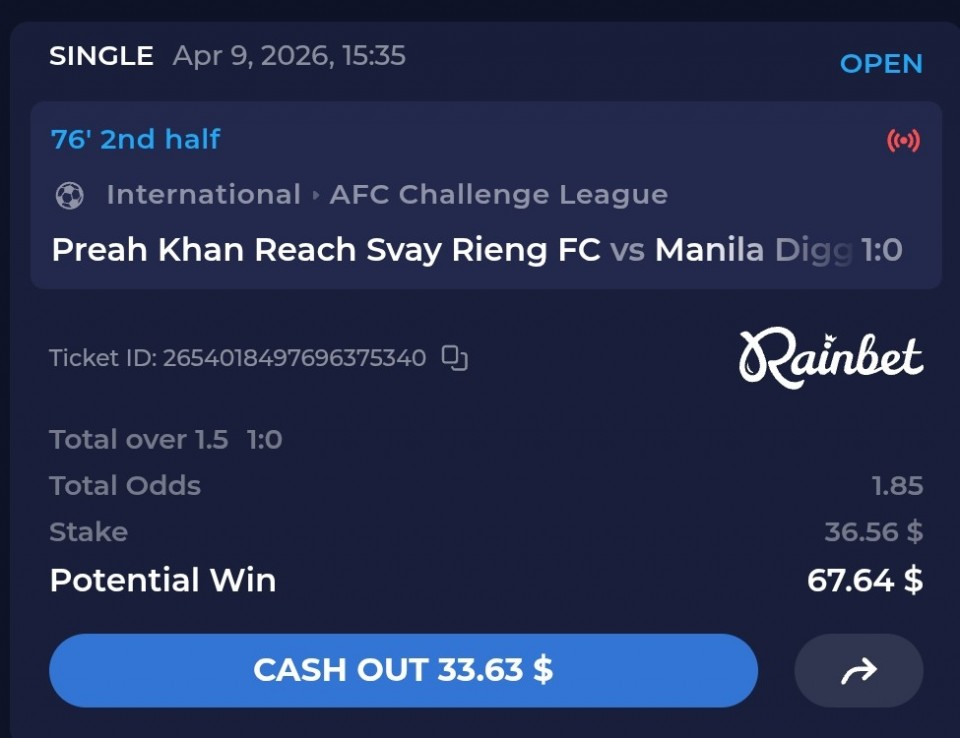Click the 1:0 match score
This screenshot has height=738, width=960.
pyautogui.click(x=882, y=250)
